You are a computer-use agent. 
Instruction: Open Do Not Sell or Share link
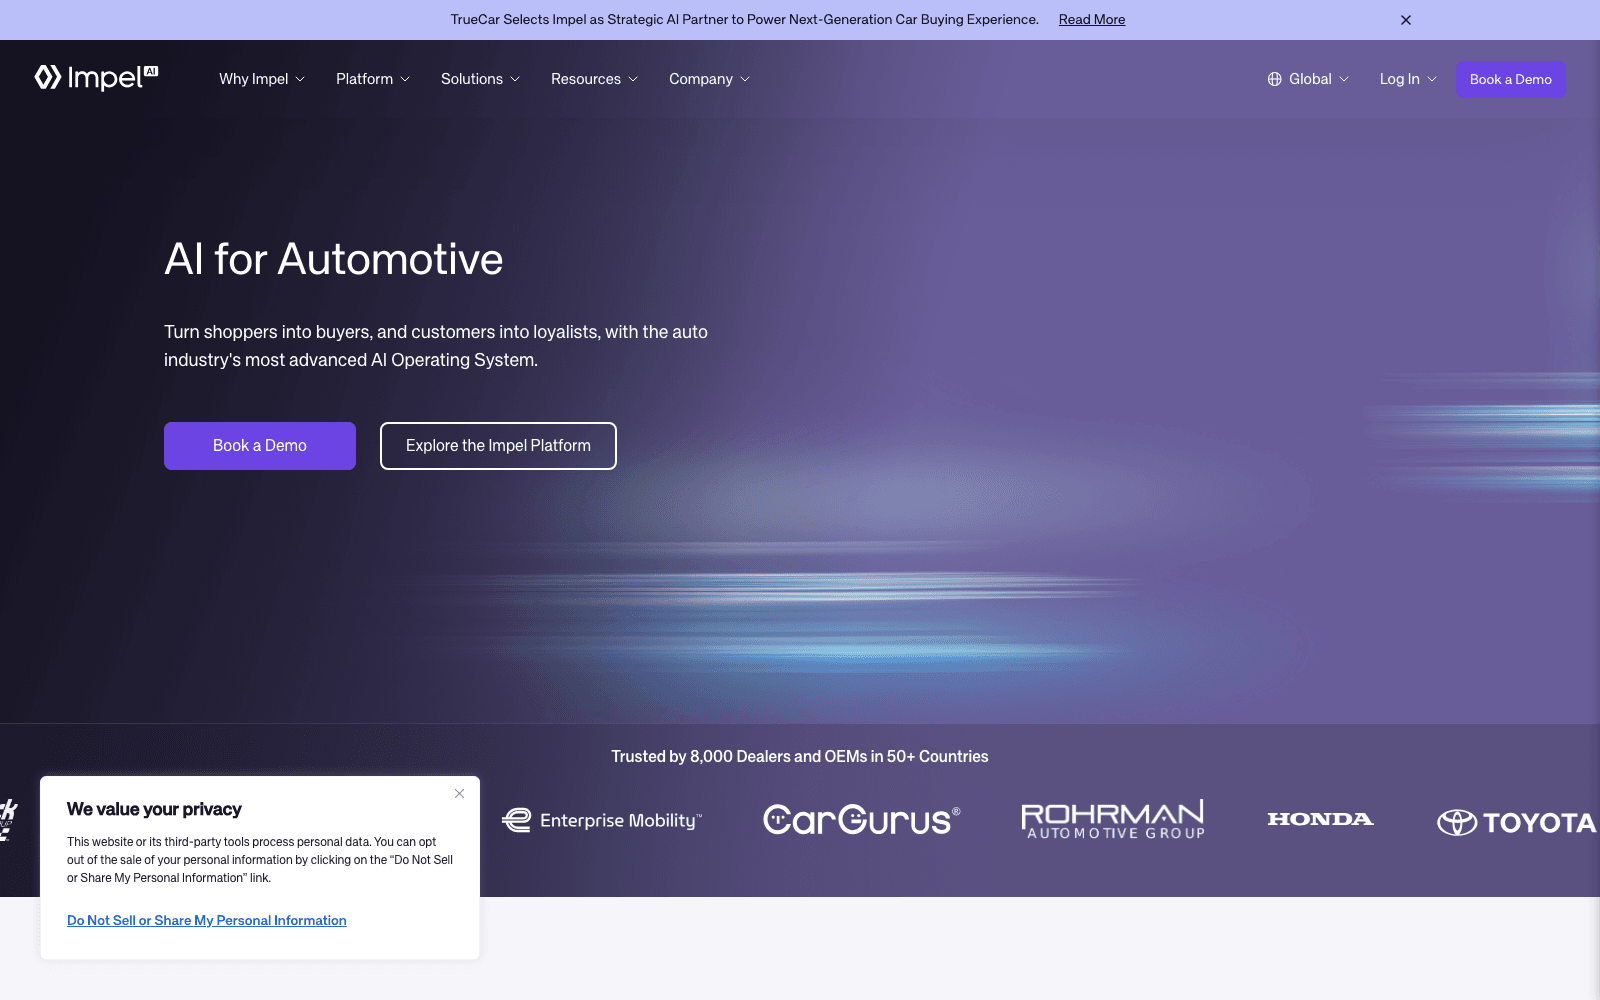click(207, 920)
